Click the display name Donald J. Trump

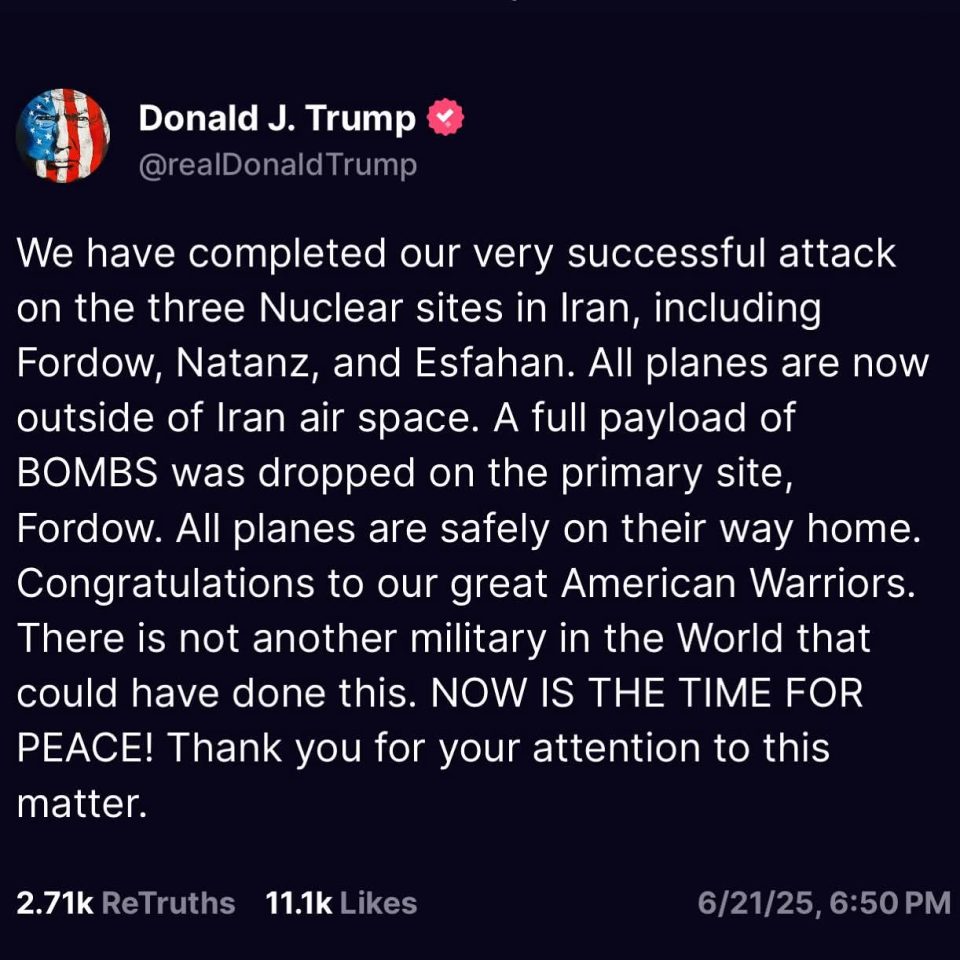click(x=277, y=117)
